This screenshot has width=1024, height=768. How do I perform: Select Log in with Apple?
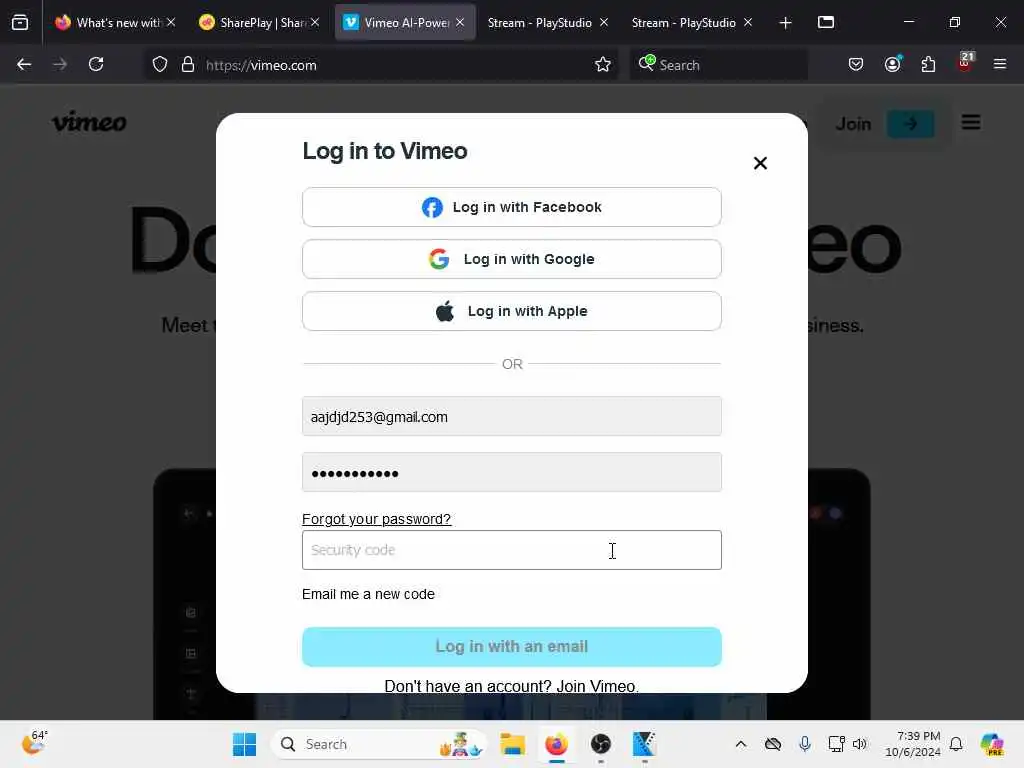click(x=511, y=312)
